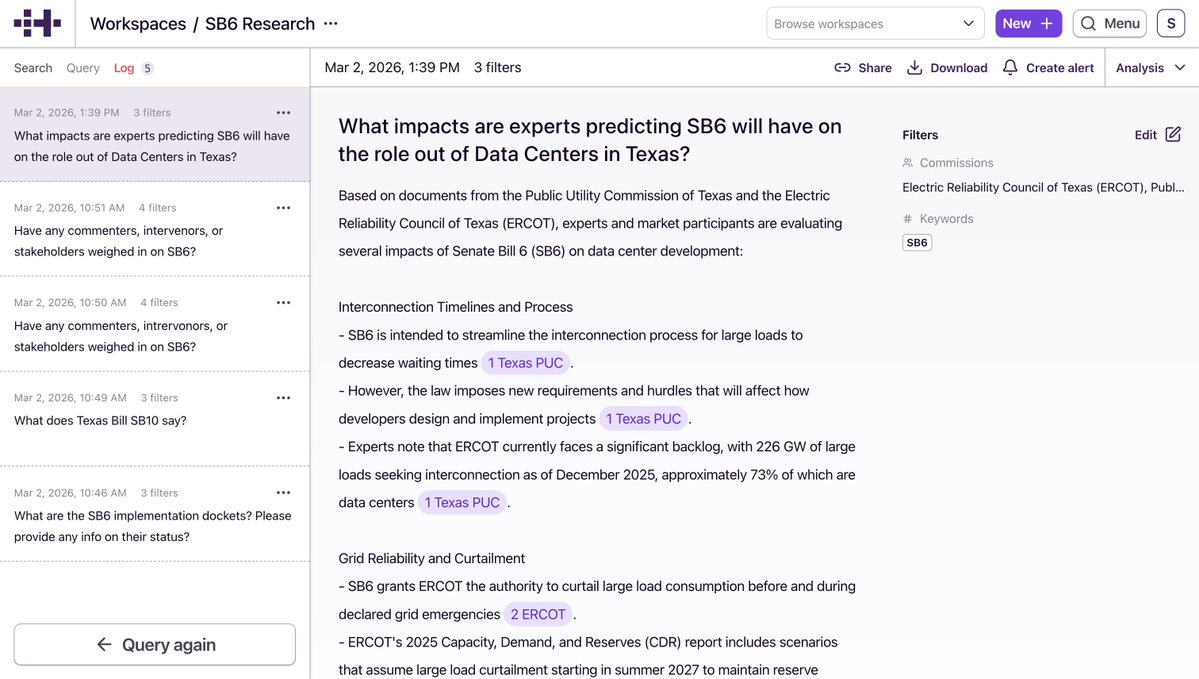Select the 'What does Texas Bill SB10 say?' entry

click(x=154, y=419)
